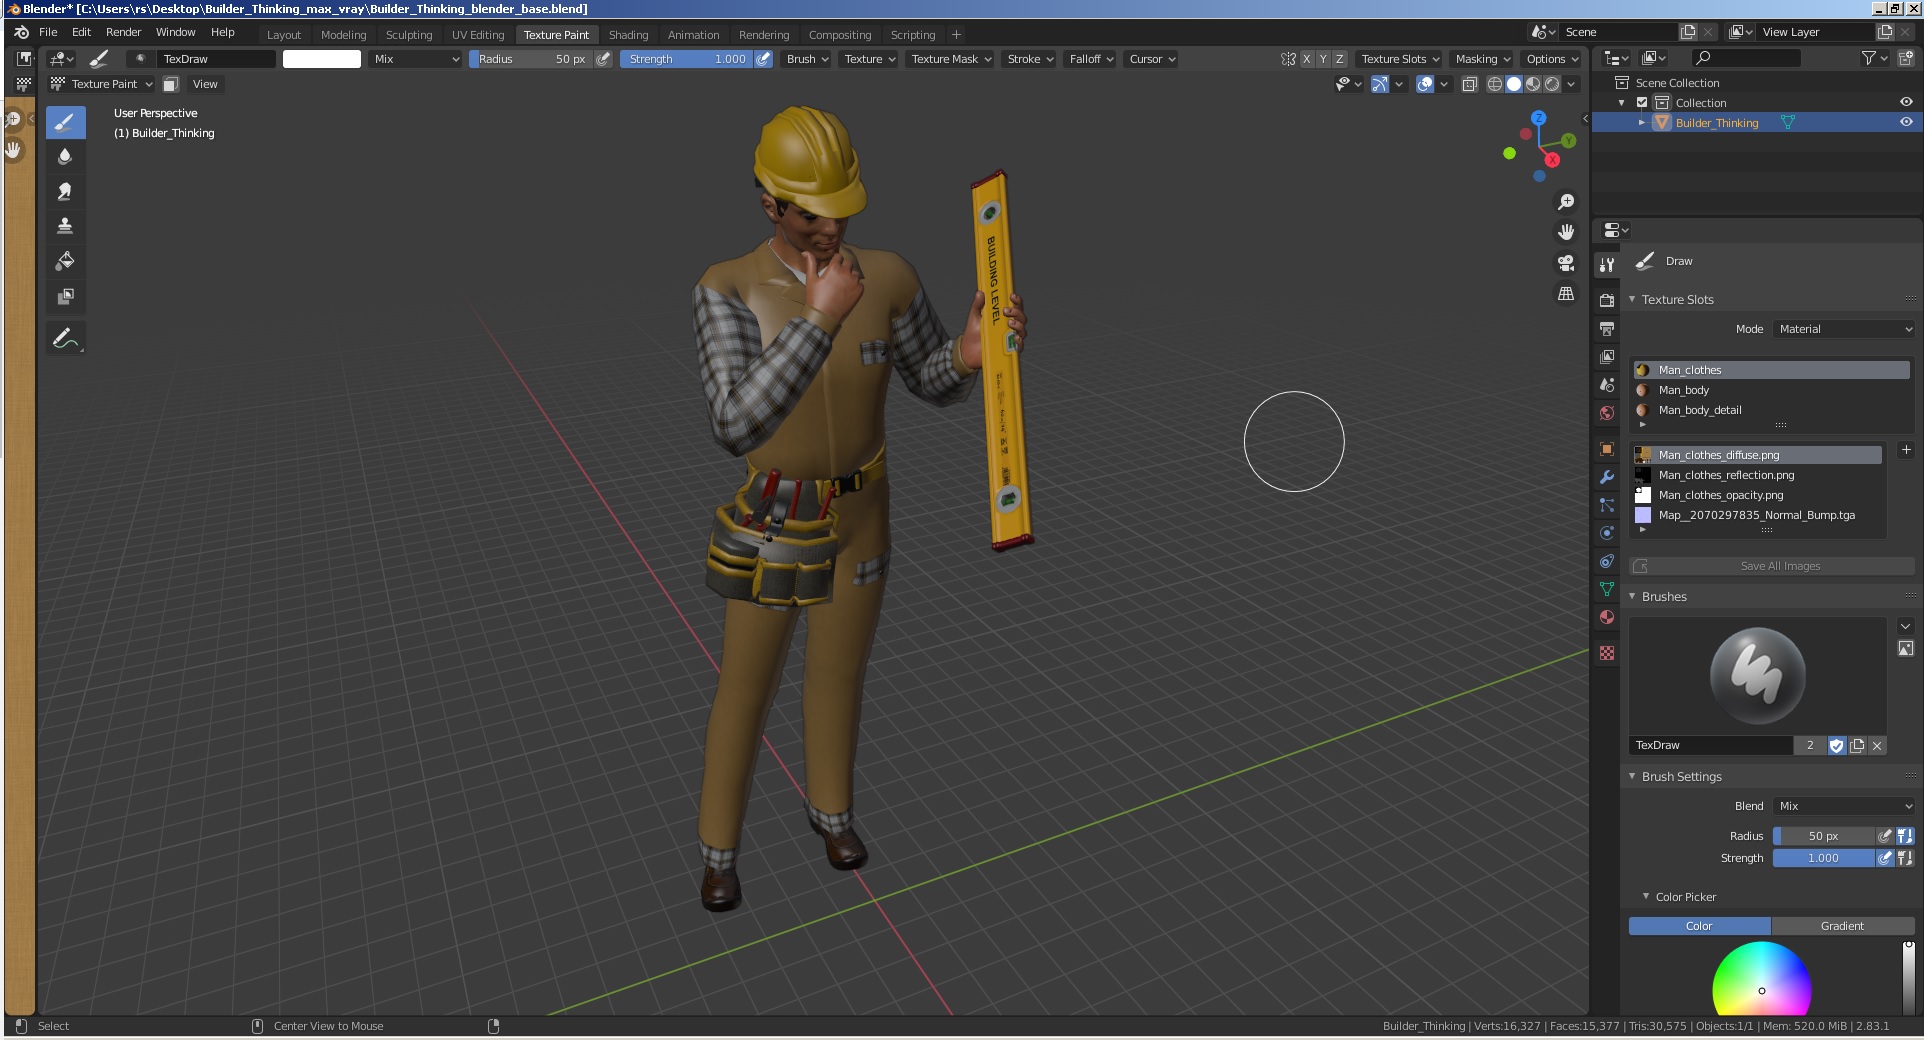Open the Masking popover
The height and width of the screenshot is (1040, 1924).
click(x=1483, y=59)
